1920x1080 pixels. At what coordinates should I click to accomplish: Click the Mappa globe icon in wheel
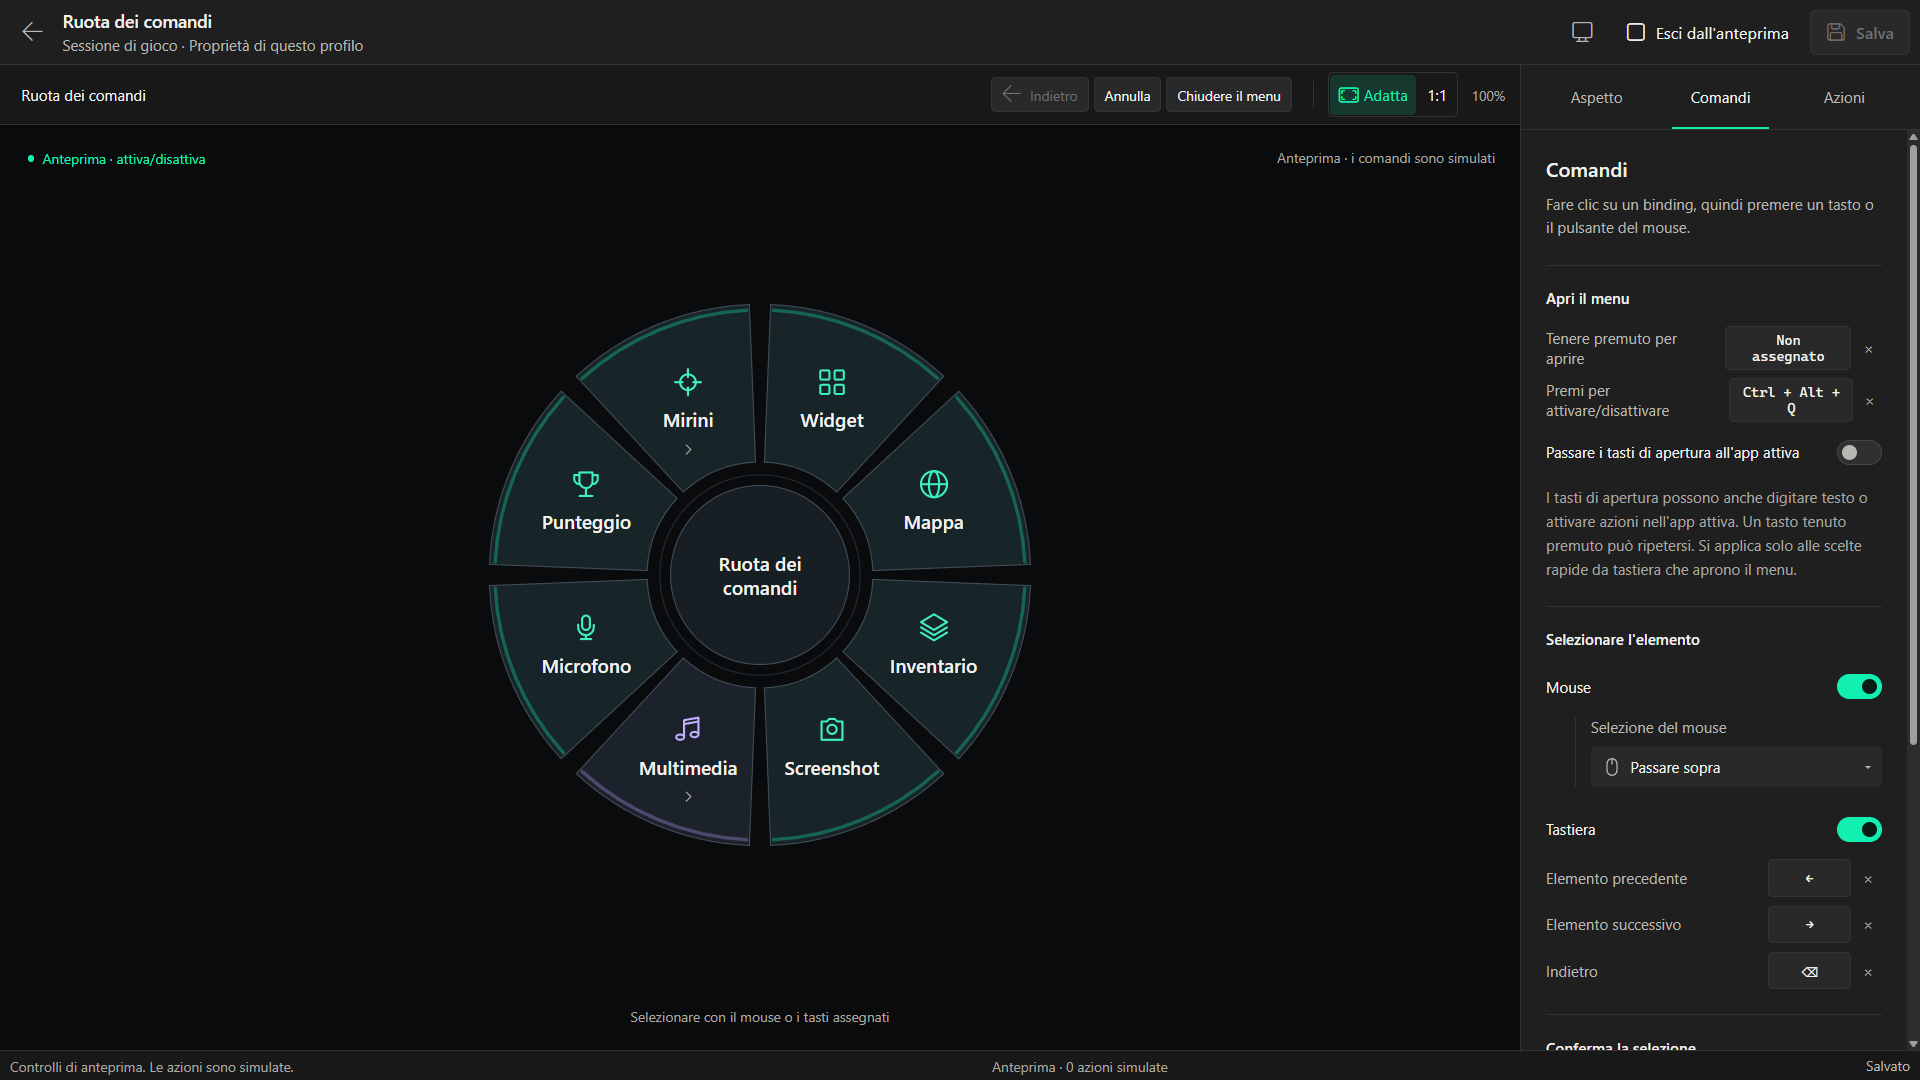(x=934, y=484)
